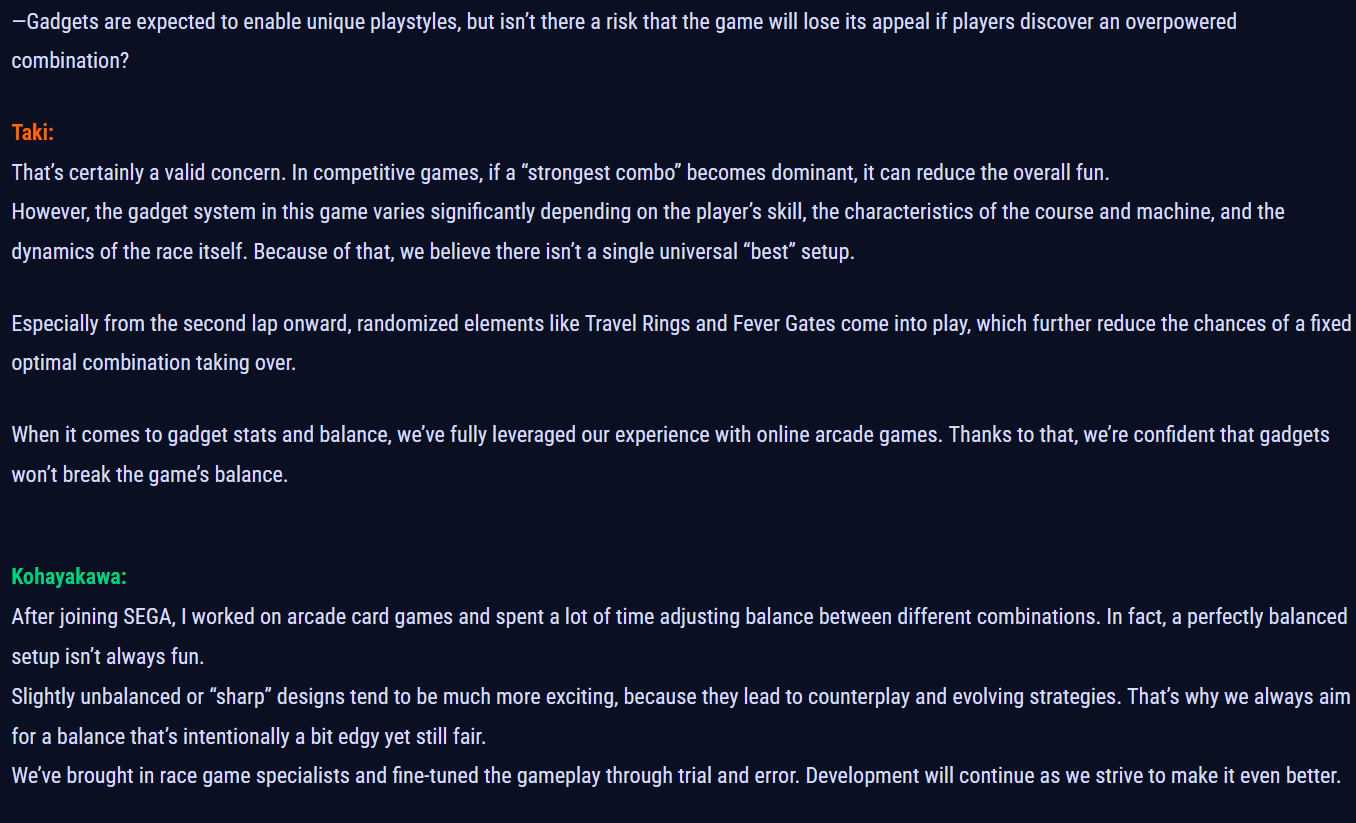This screenshot has height=823, width=1356.
Task: Click the orange "Taki:" speaker name
Action: click(32, 132)
